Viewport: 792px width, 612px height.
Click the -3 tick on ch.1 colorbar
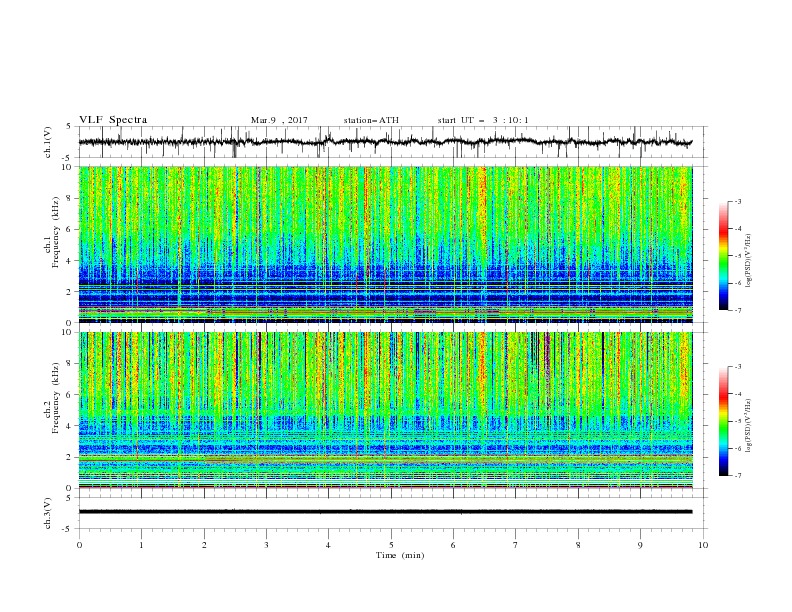(738, 201)
